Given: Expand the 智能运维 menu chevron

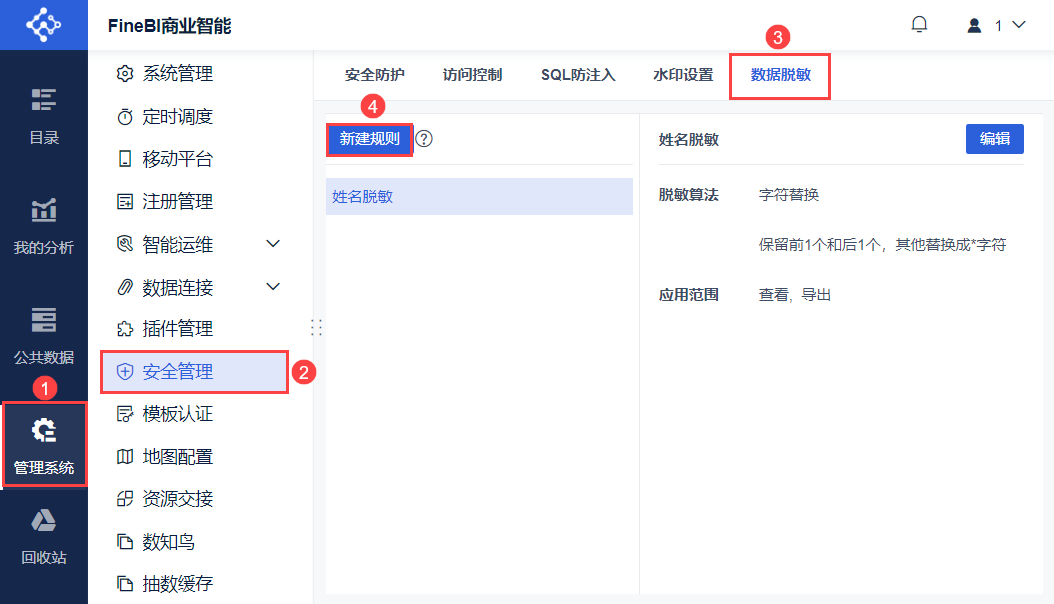Looking at the screenshot, I should pyautogui.click(x=272, y=244).
